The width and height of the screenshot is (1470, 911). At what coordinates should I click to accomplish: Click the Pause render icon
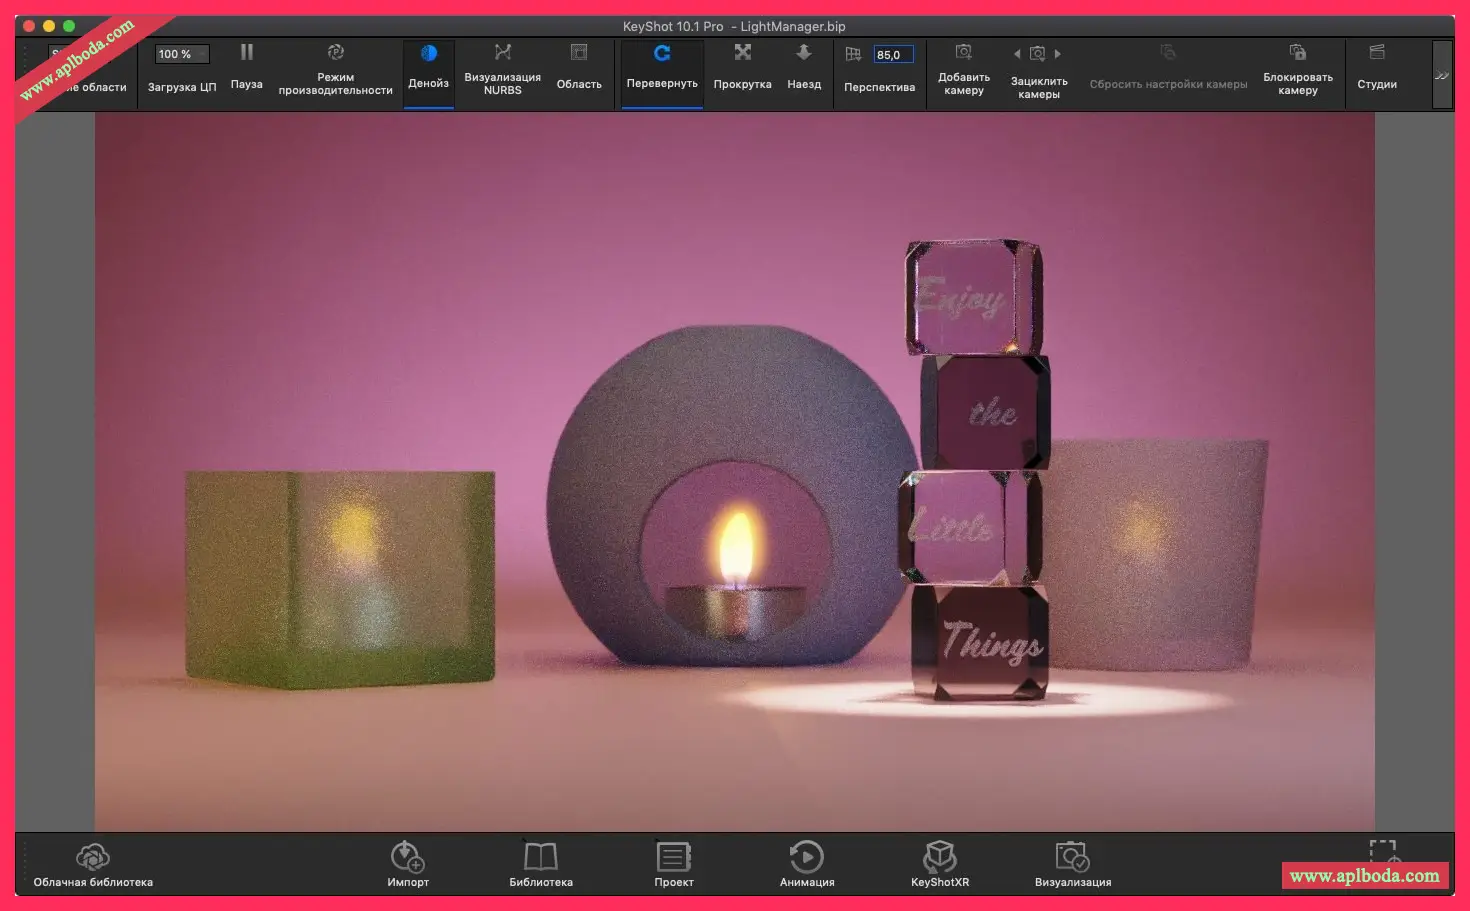[x=246, y=54]
